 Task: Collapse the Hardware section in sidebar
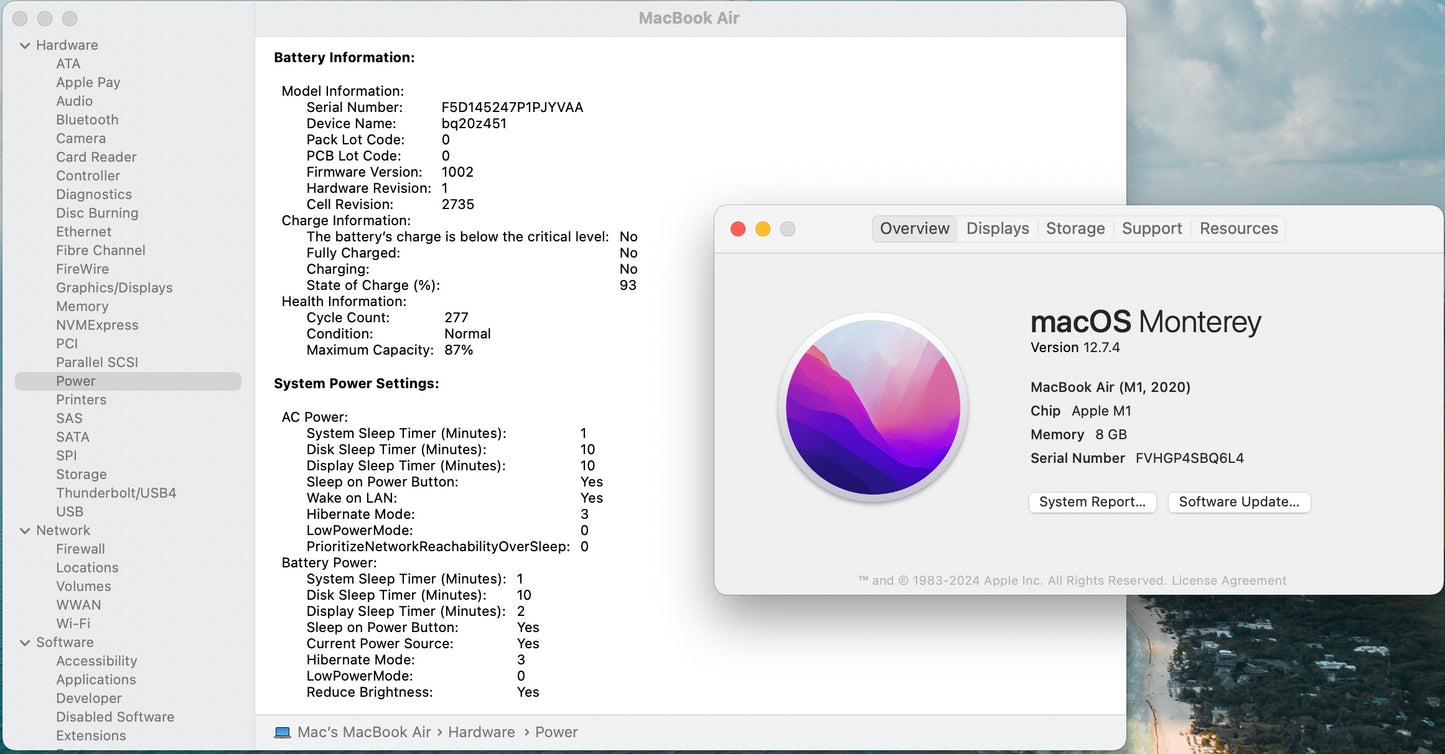pyautogui.click(x=24, y=45)
